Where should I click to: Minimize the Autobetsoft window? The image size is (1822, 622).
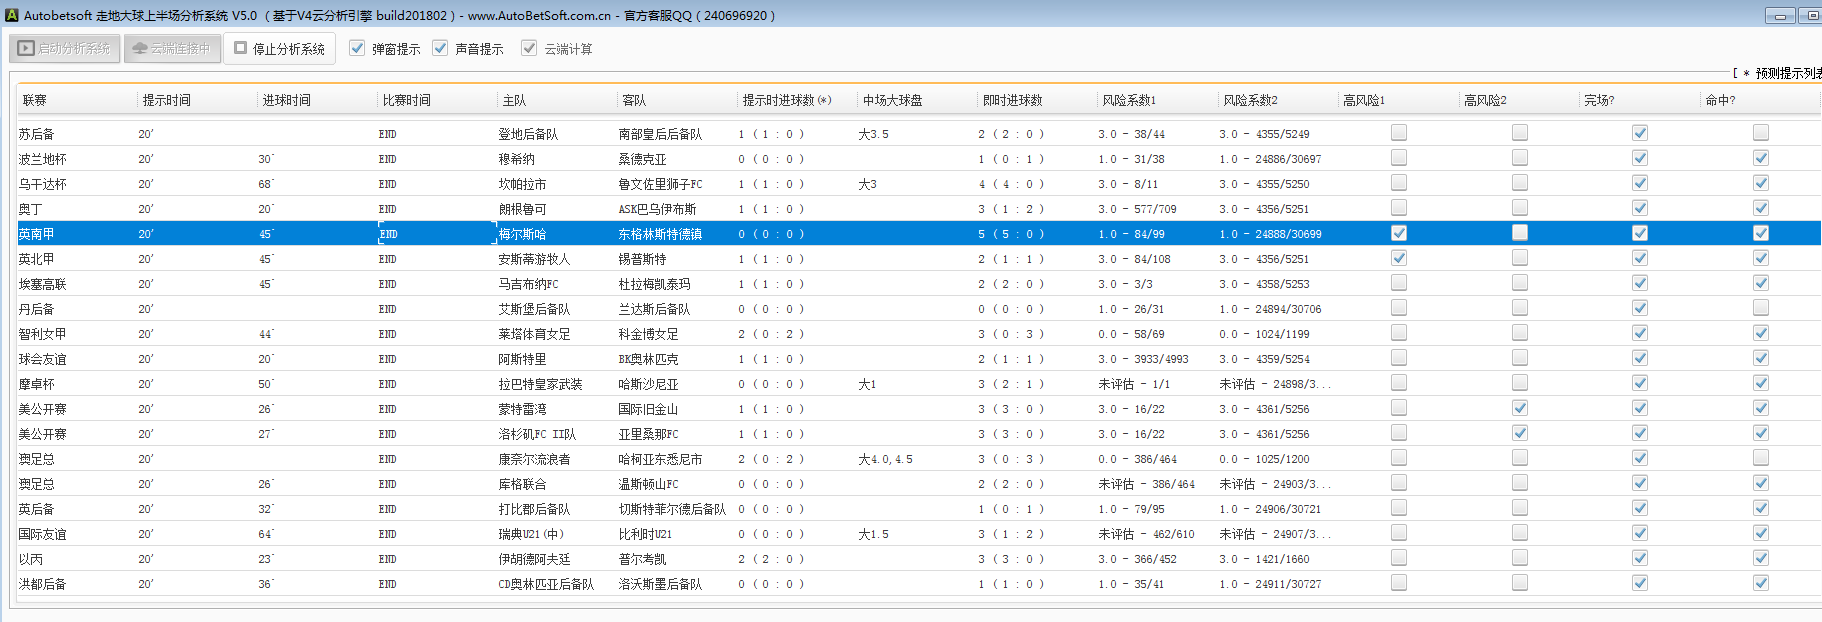pyautogui.click(x=1780, y=16)
